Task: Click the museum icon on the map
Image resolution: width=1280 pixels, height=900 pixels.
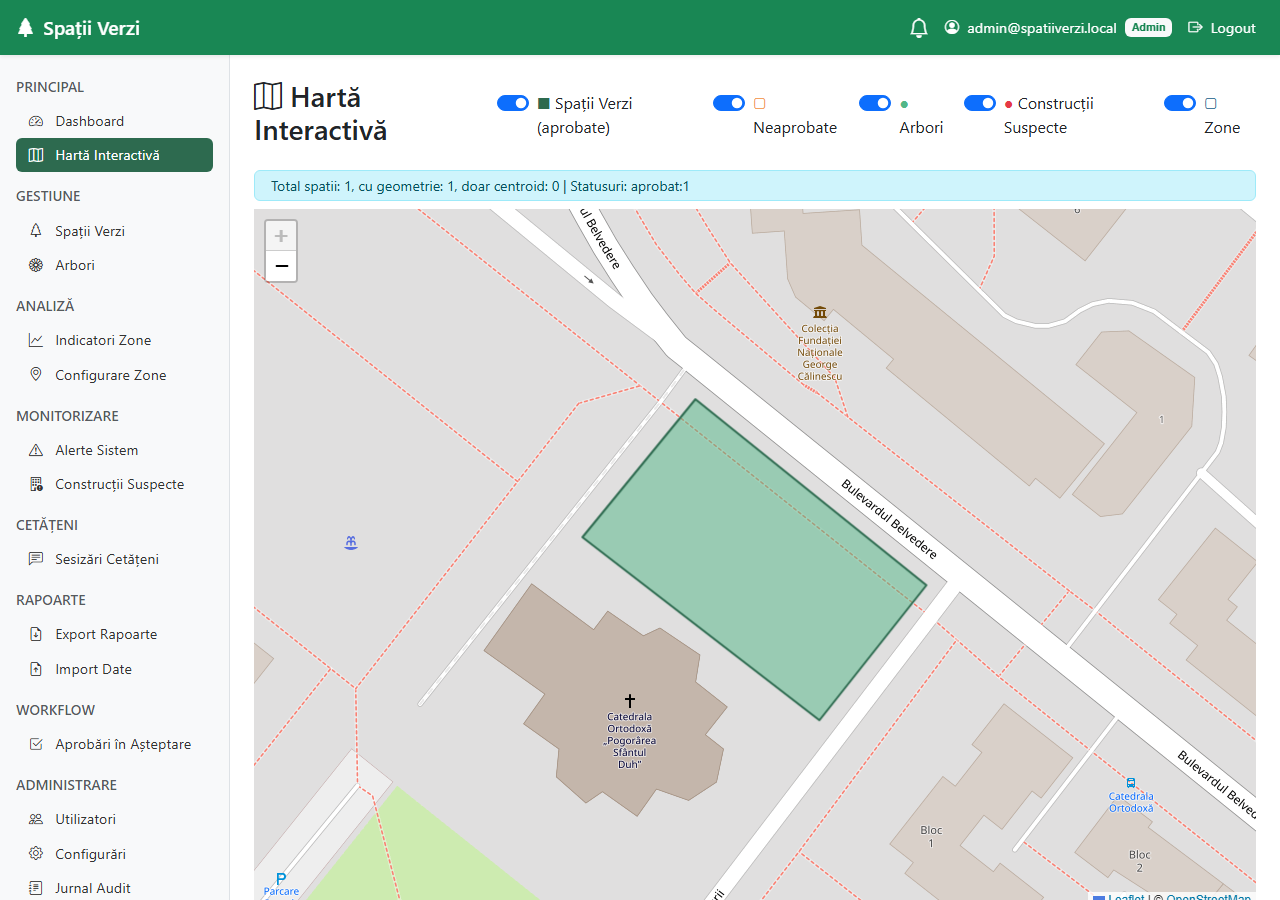Action: coord(820,312)
